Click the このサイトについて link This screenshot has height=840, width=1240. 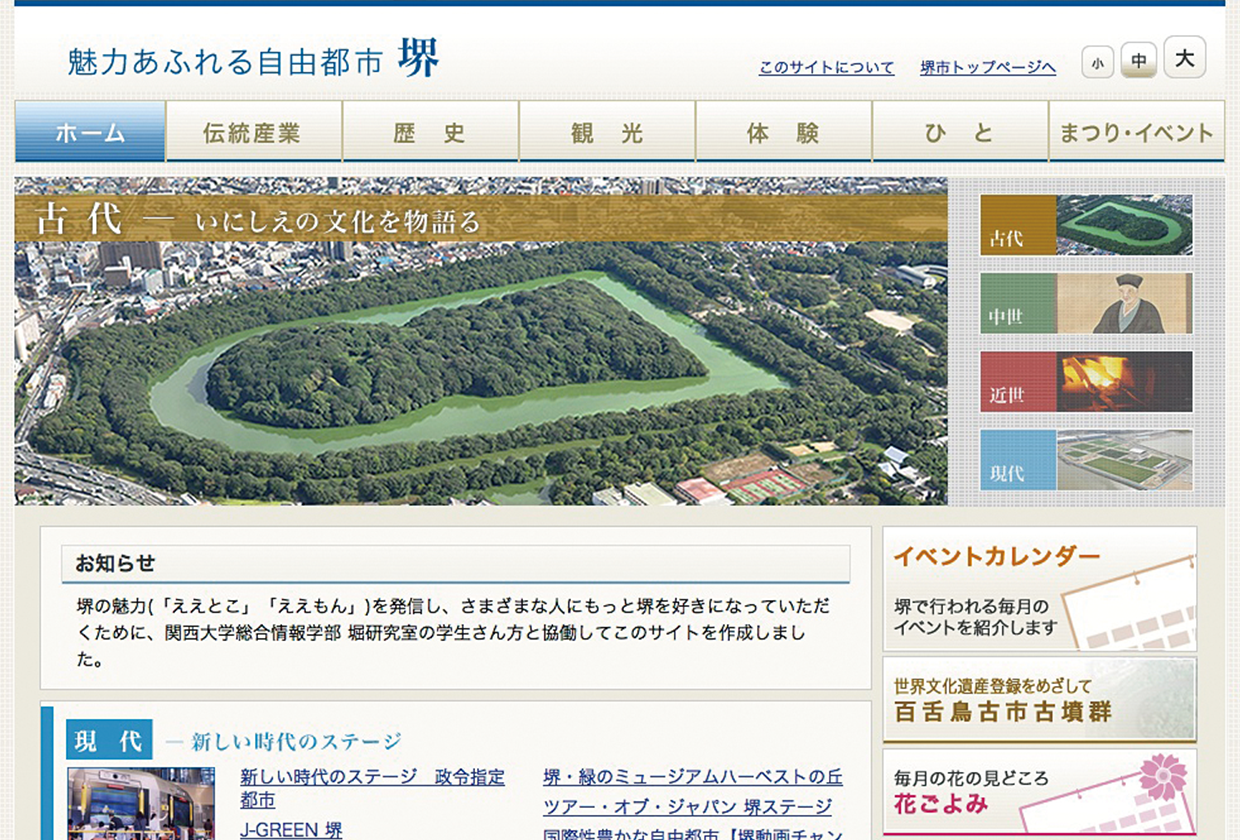[x=826, y=68]
